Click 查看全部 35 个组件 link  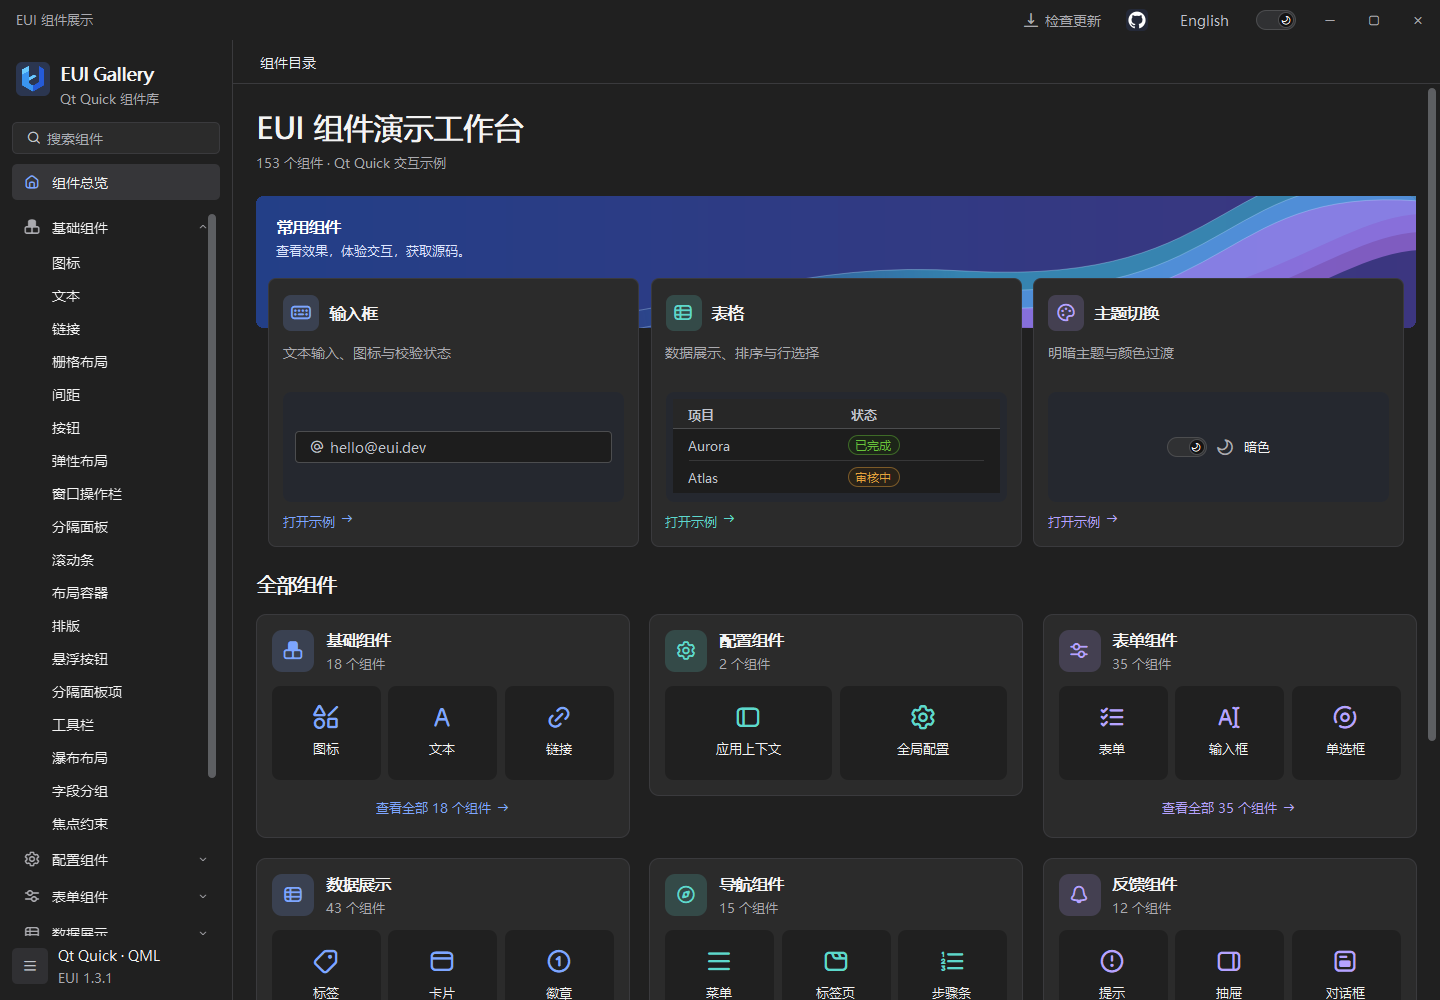click(1228, 808)
